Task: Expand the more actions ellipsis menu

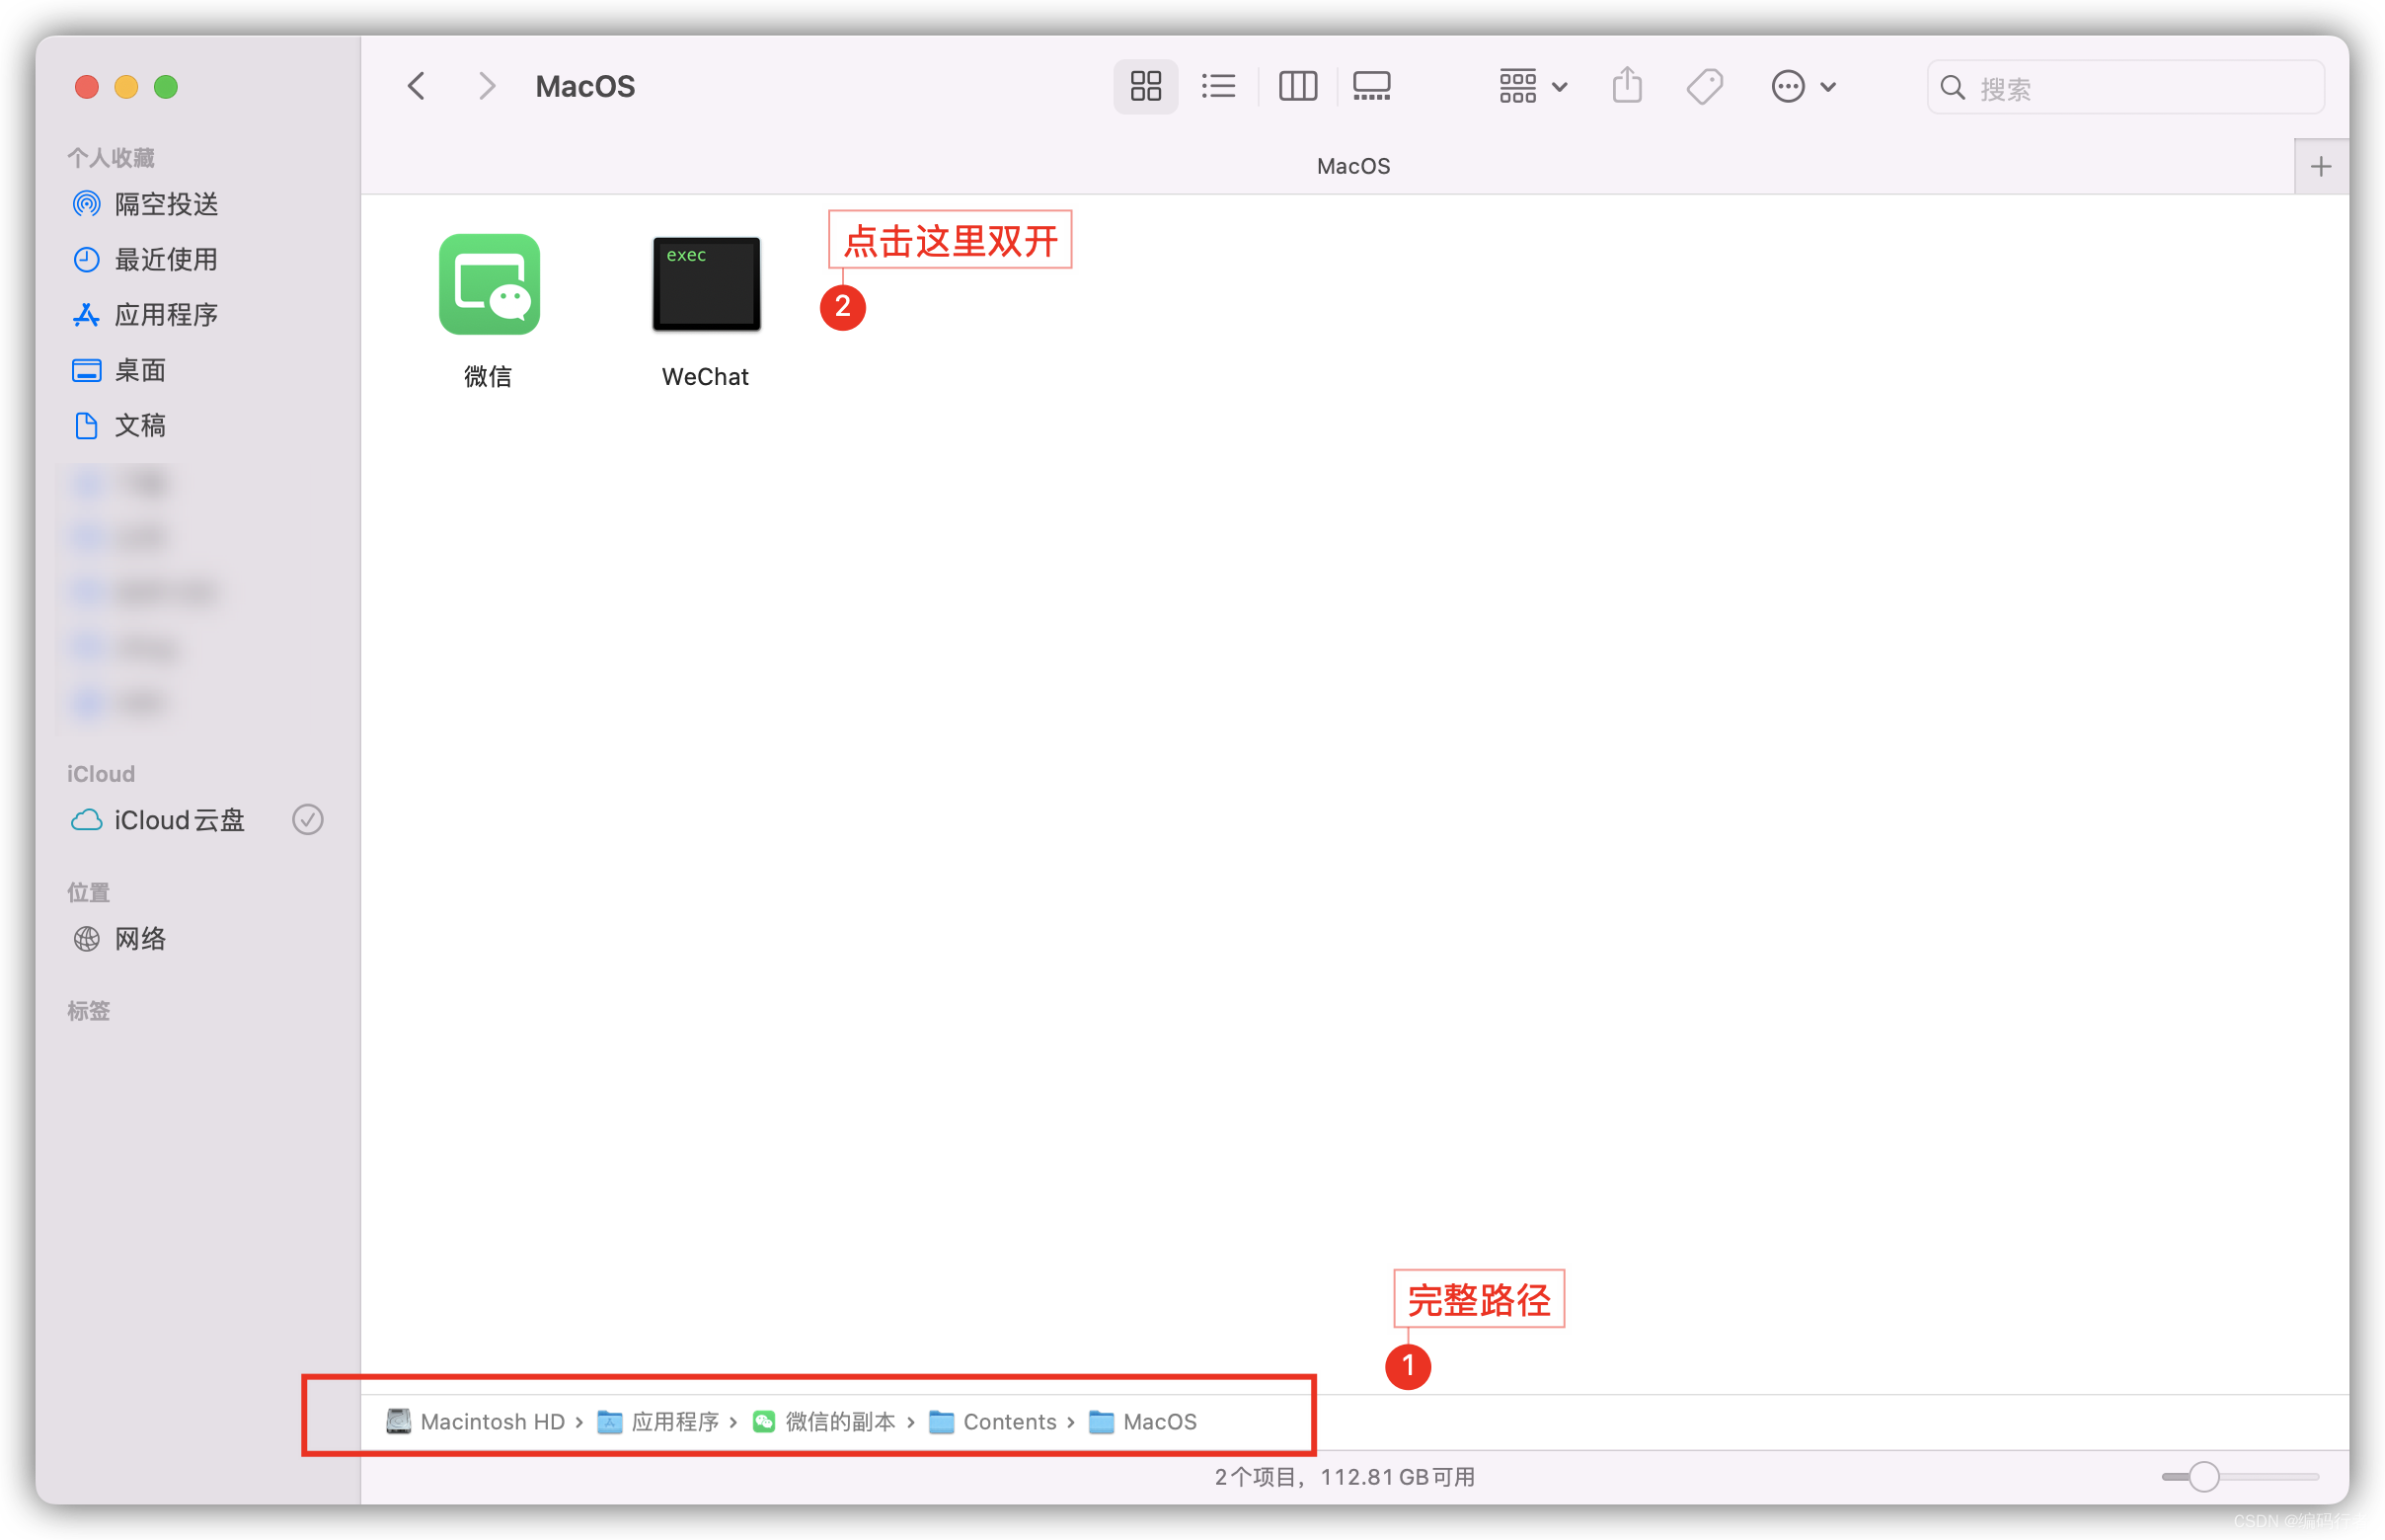Action: 1802,86
